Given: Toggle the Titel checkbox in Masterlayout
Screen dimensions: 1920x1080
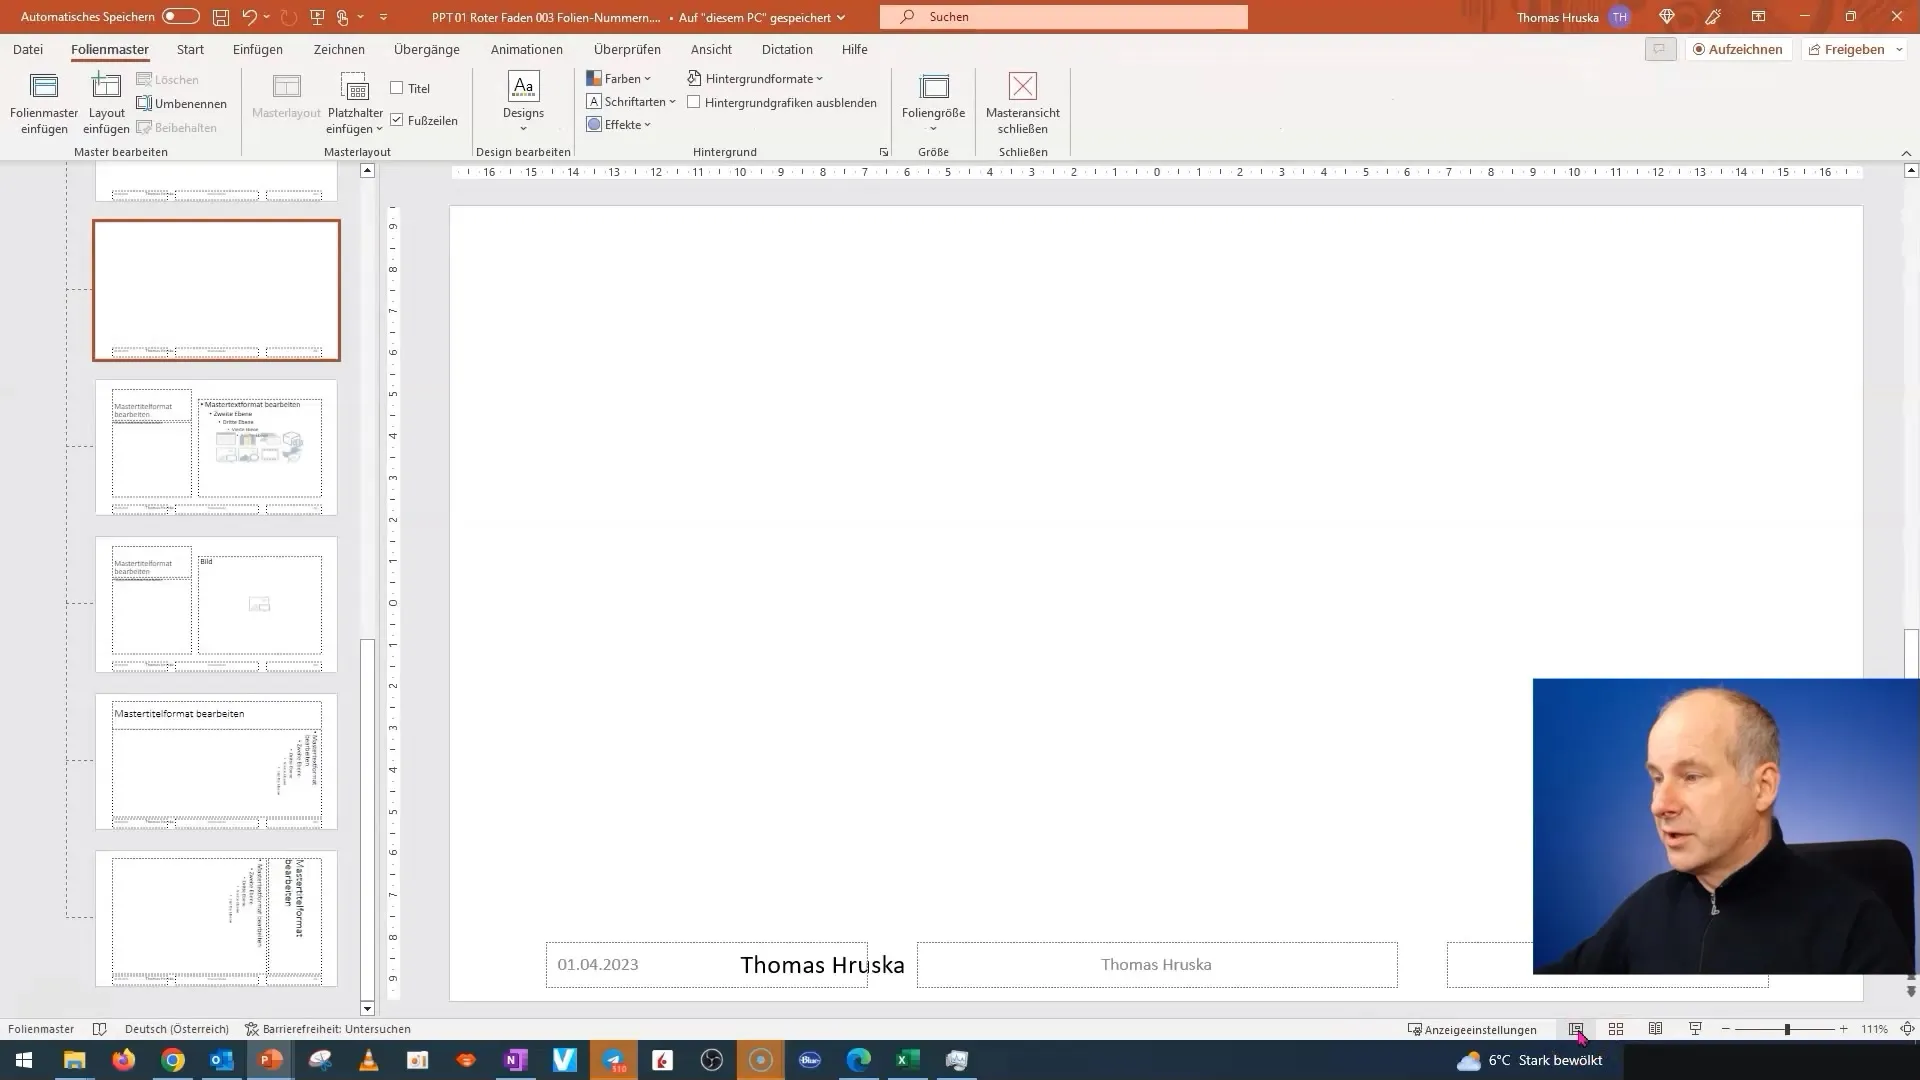Looking at the screenshot, I should click(396, 87).
